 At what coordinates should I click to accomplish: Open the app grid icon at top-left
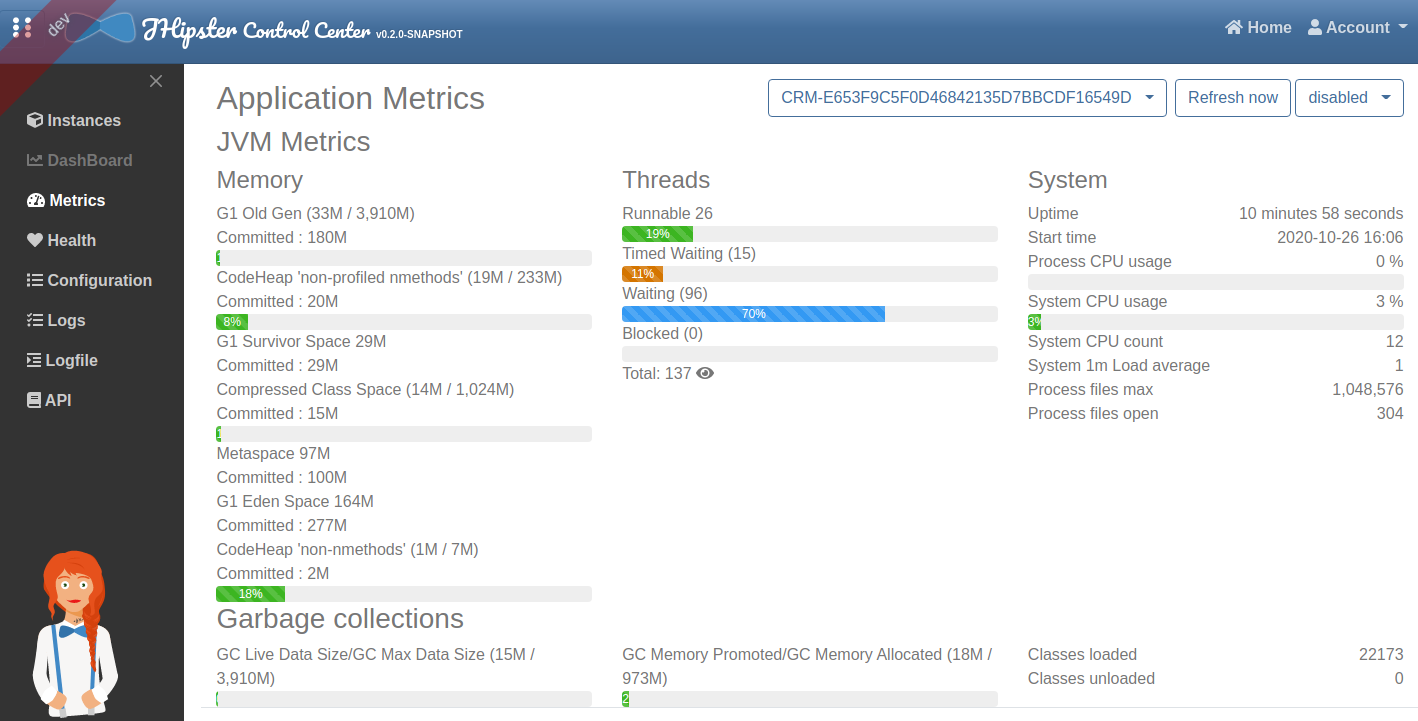[x=22, y=27]
